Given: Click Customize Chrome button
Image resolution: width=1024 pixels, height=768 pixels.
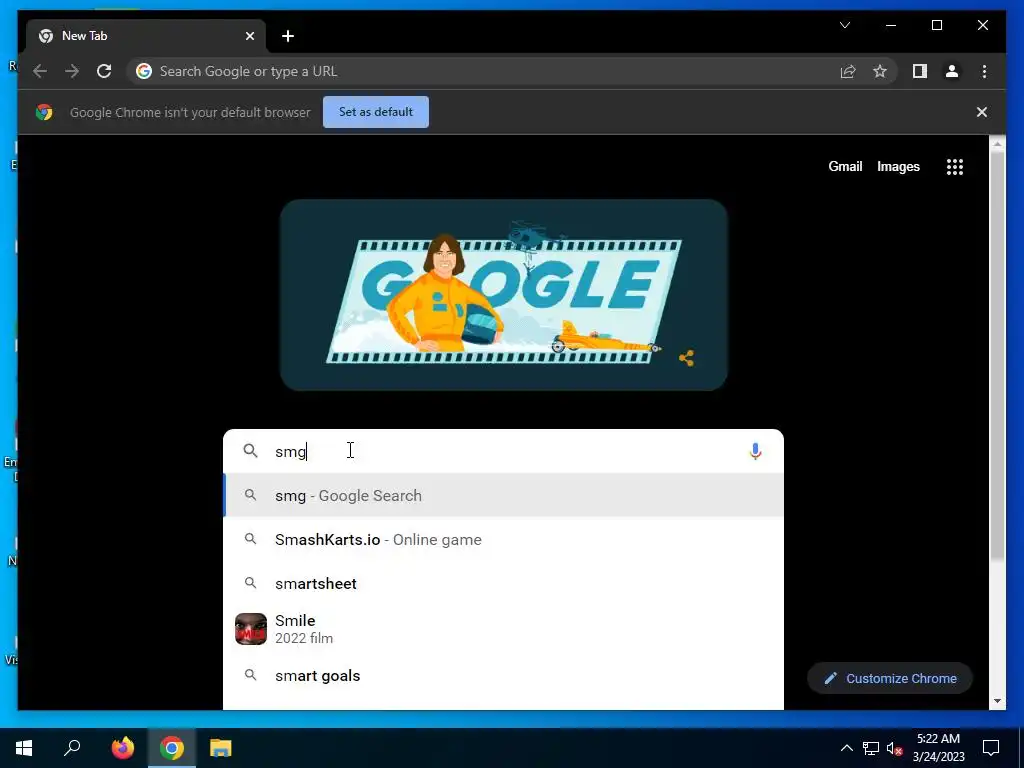Looking at the screenshot, I should (889, 679).
